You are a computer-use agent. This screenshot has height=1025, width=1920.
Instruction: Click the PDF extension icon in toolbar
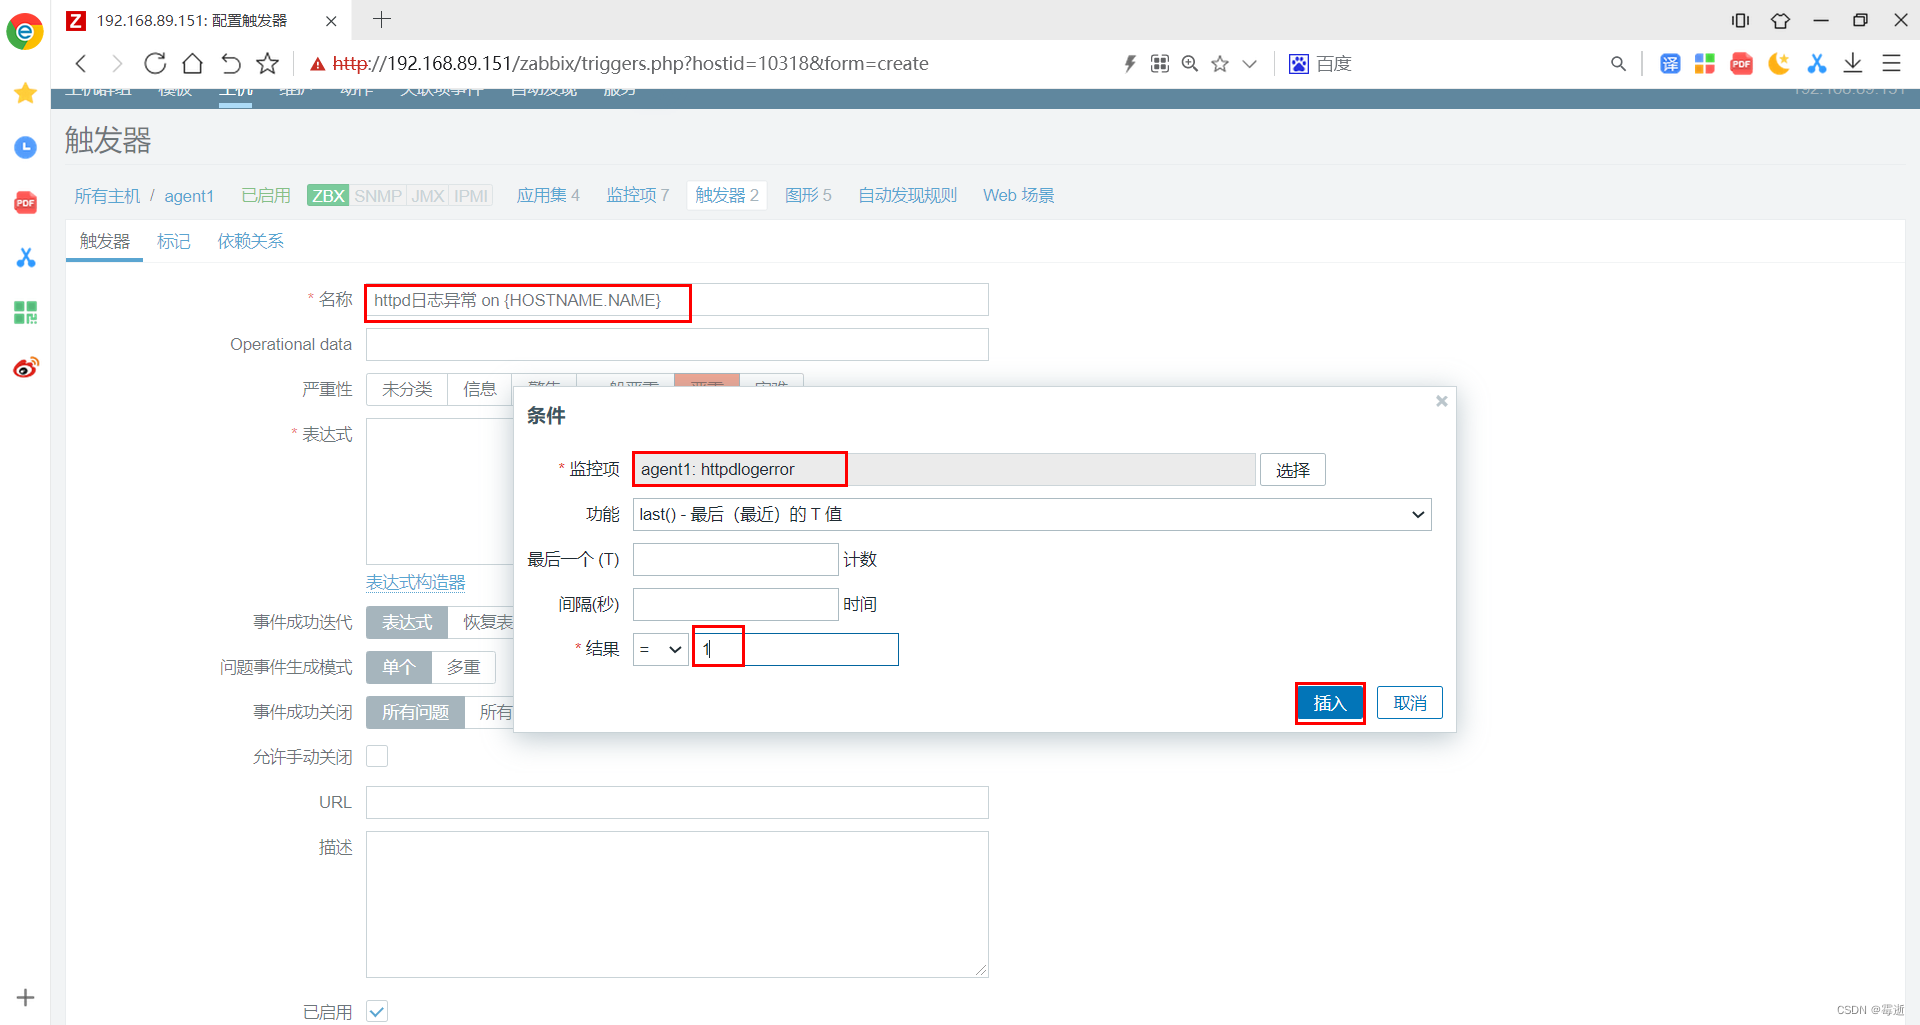tap(1742, 64)
